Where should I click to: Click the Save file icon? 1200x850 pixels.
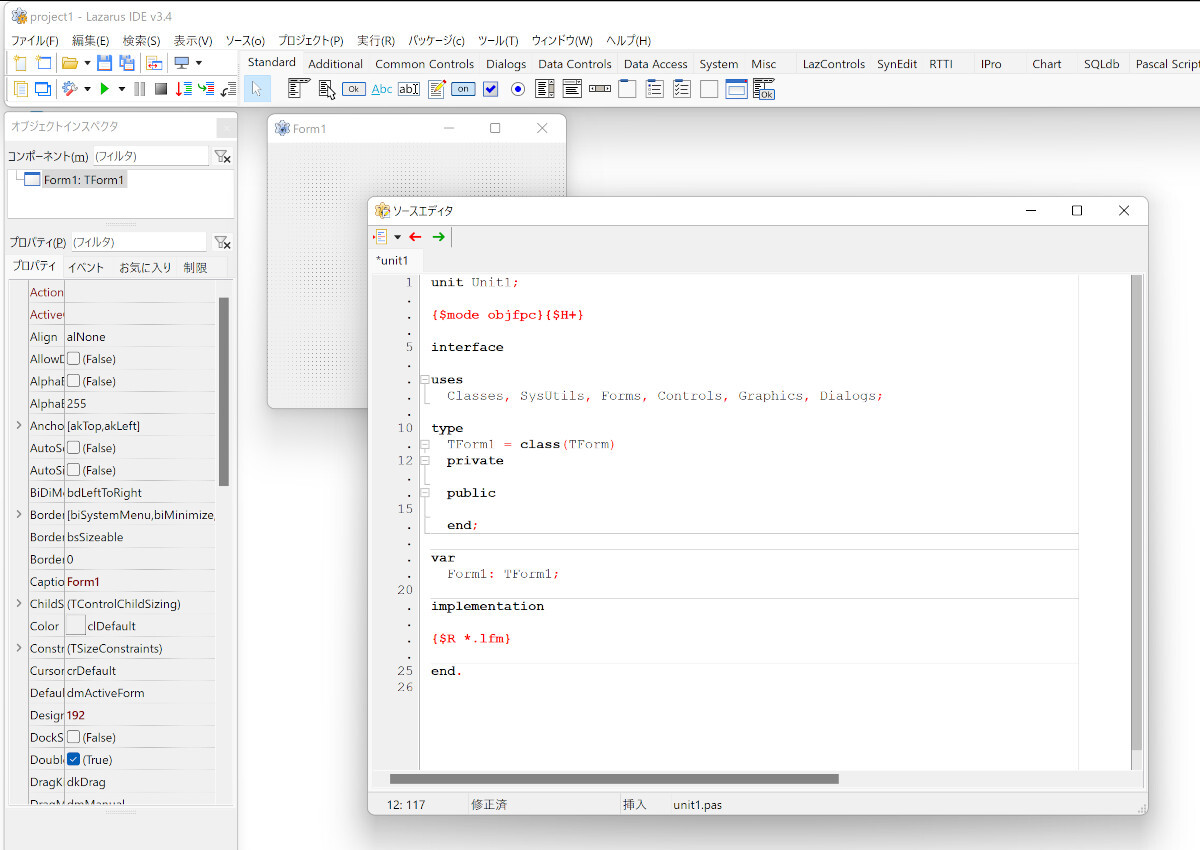(104, 63)
